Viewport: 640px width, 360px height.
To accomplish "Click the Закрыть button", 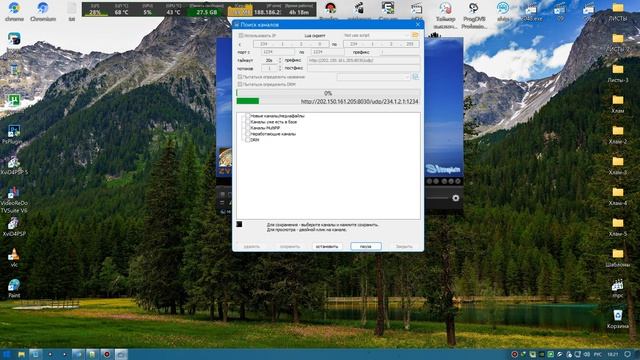I will click(x=404, y=246).
